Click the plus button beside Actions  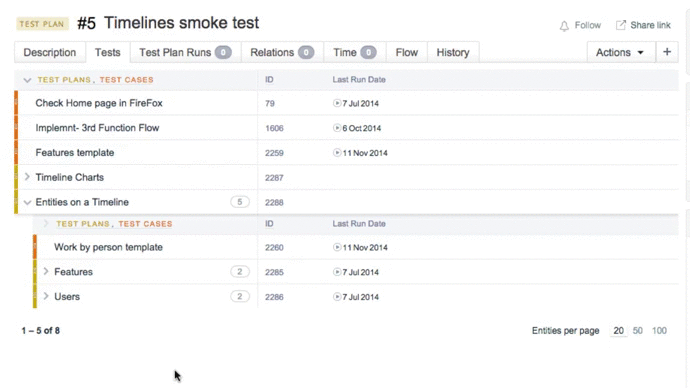coord(667,52)
